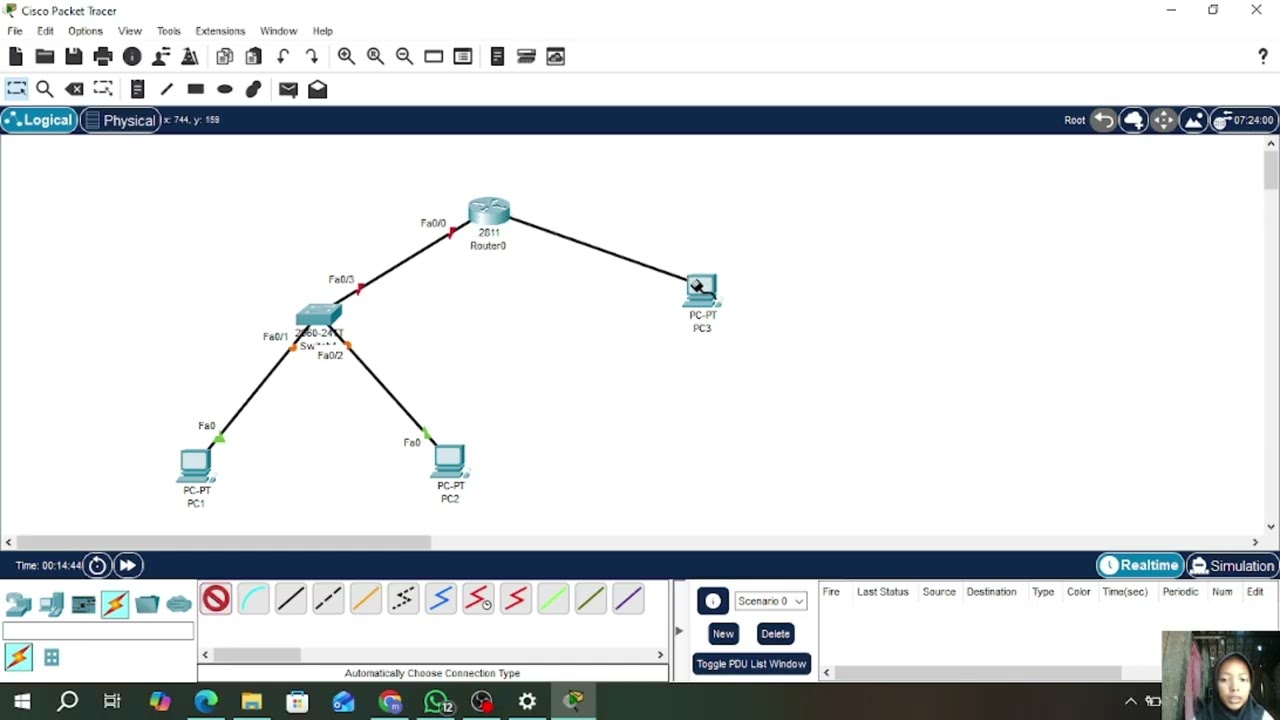Open the Window menu
Viewport: 1280px width, 720px height.
[278, 31]
